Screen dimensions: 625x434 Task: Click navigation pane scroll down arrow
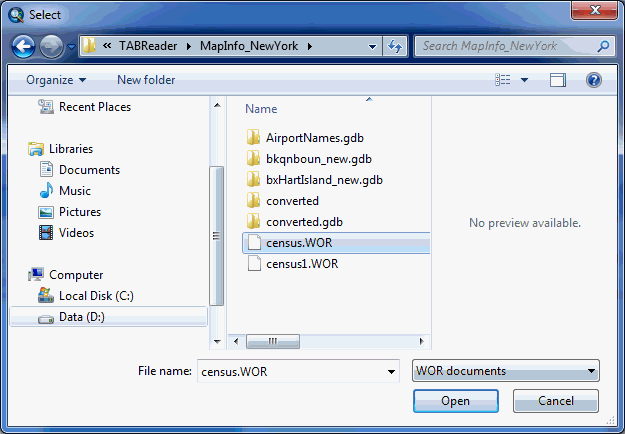pyautogui.click(x=217, y=342)
